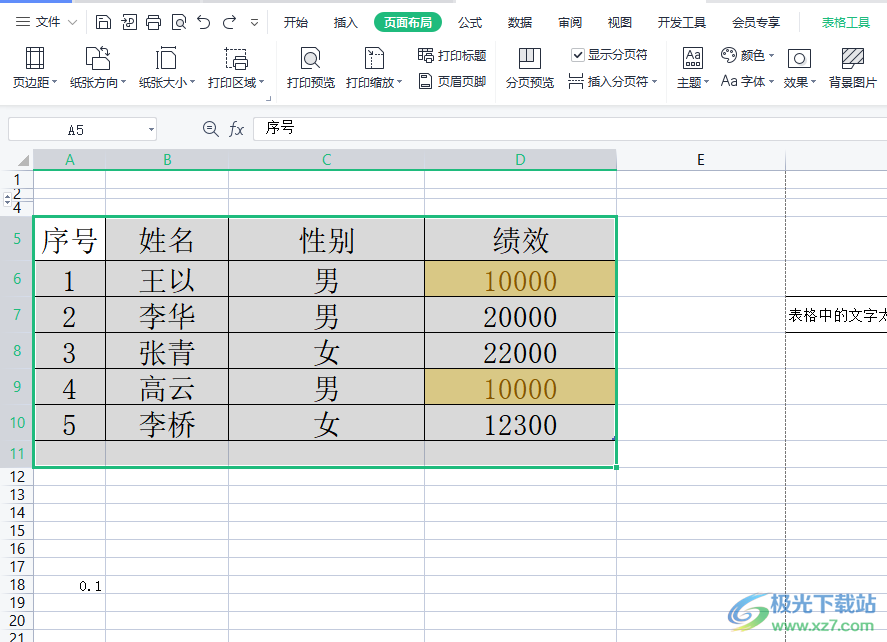Open the 数据 tab
The height and width of the screenshot is (642, 887).
coord(519,23)
